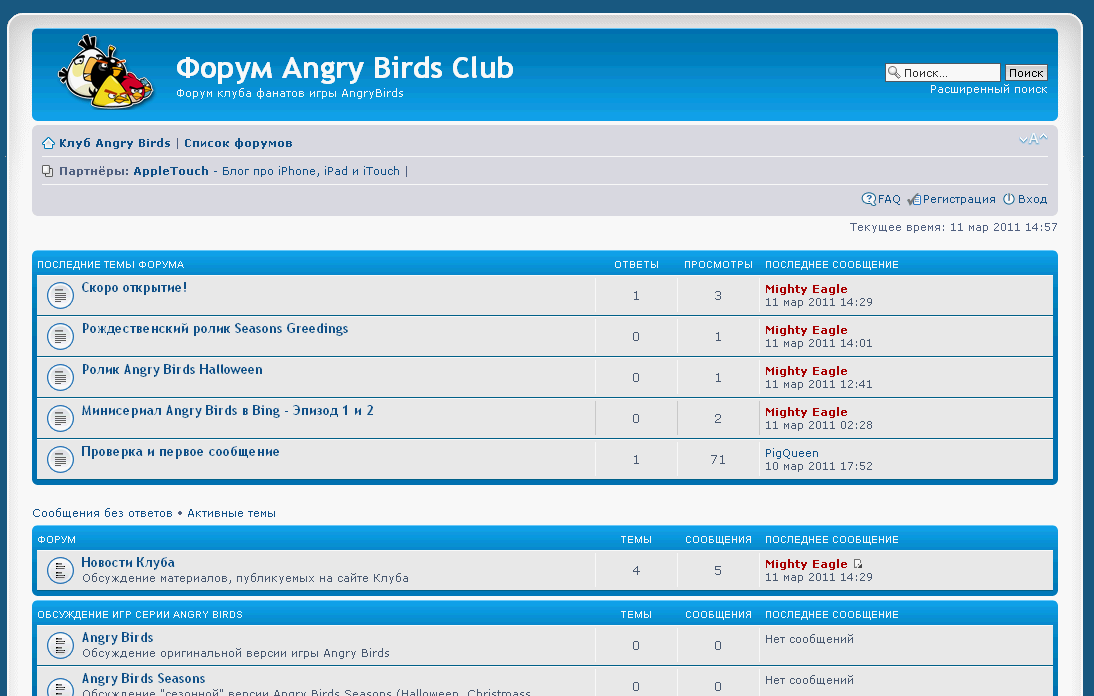Viewport: 1094px width, 696px height.
Task: Click the pages icon beside Партнёры
Action: tap(47, 171)
